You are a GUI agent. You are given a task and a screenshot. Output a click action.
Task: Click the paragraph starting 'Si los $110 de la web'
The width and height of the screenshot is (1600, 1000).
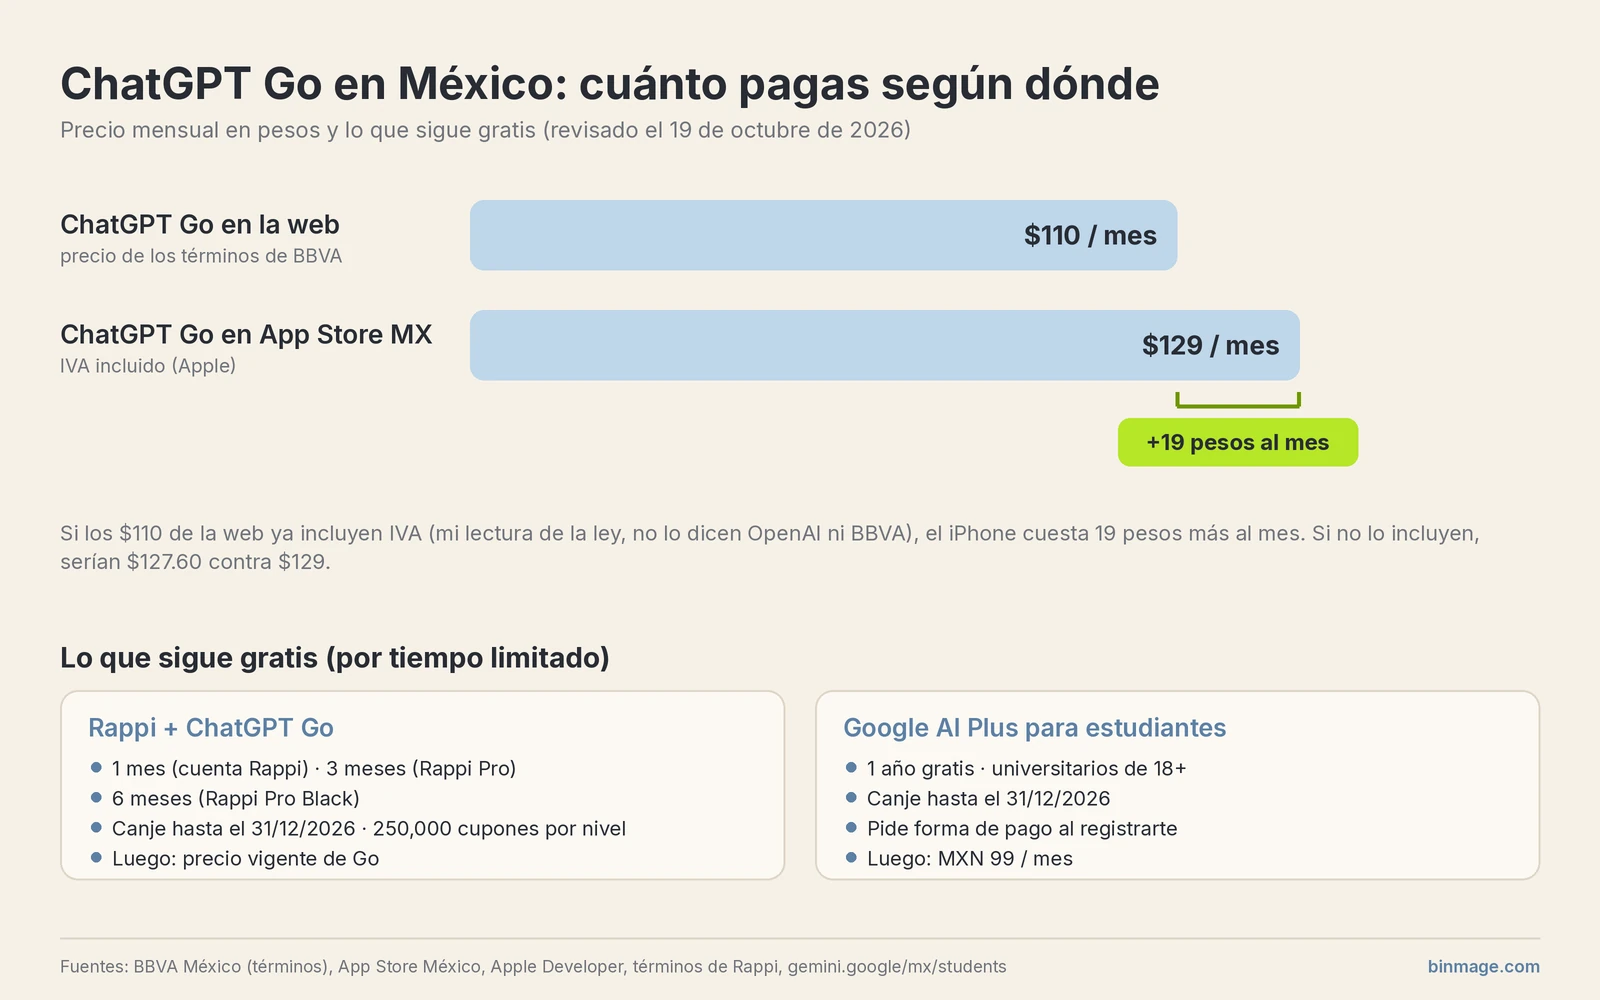click(770, 547)
